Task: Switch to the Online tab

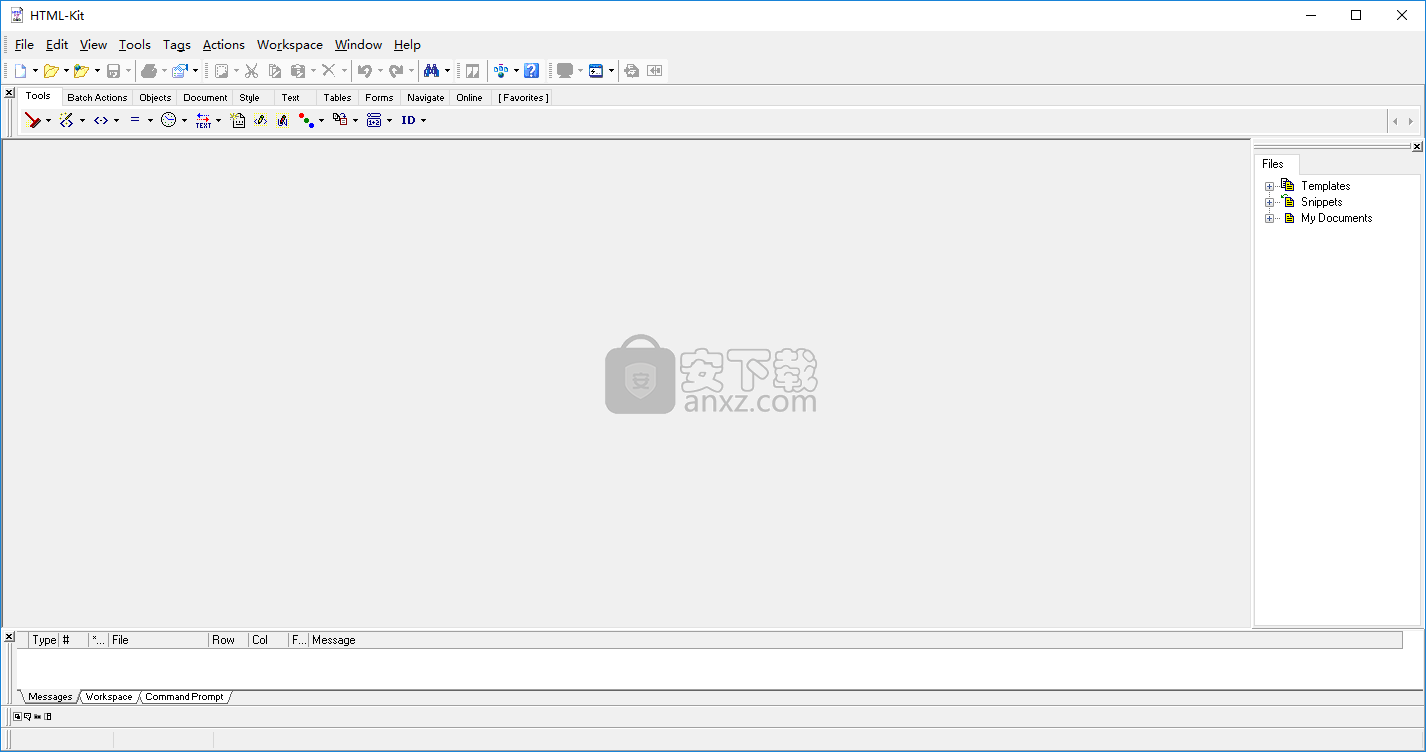Action: tap(469, 98)
